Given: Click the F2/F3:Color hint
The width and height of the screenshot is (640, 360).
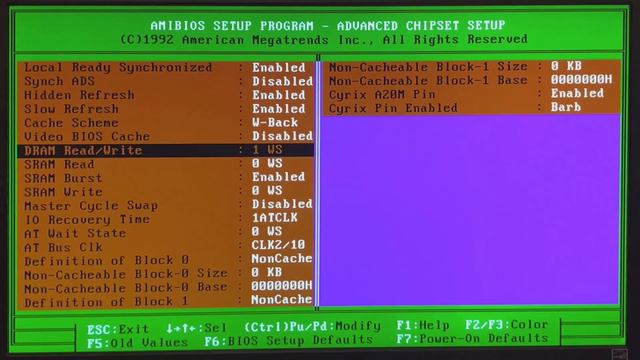Looking at the screenshot, I should point(507,325).
